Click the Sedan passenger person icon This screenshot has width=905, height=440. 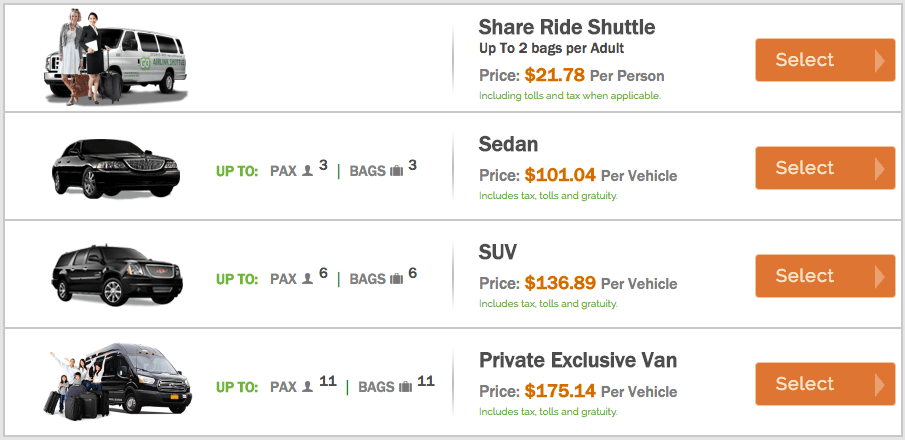pyautogui.click(x=308, y=171)
